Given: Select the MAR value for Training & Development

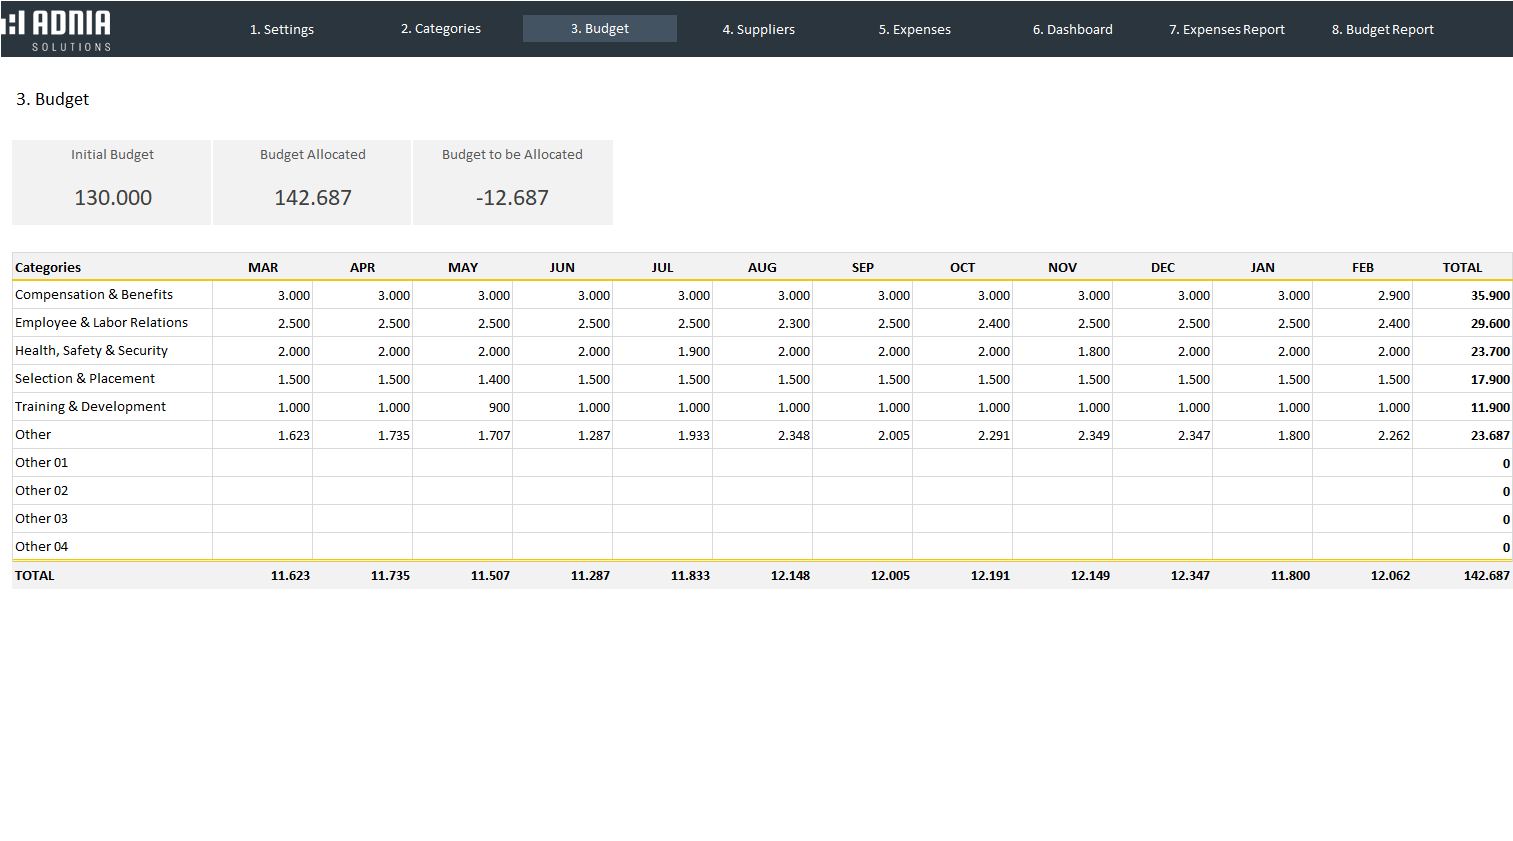Looking at the screenshot, I should tap(262, 406).
